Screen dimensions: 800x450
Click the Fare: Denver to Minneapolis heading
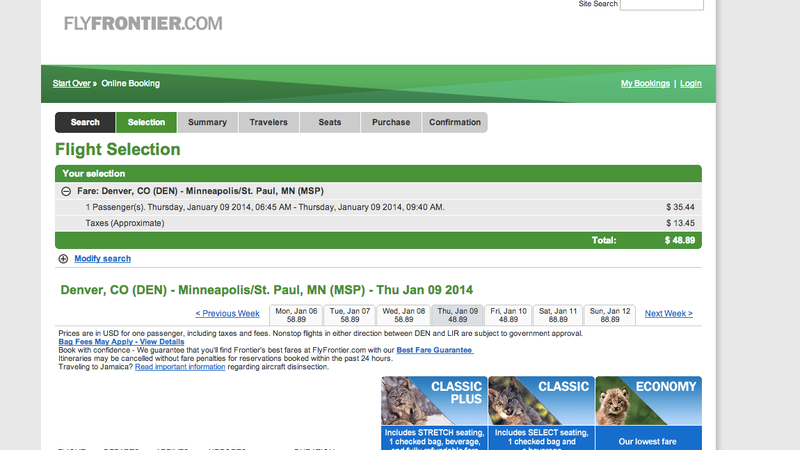click(200, 191)
